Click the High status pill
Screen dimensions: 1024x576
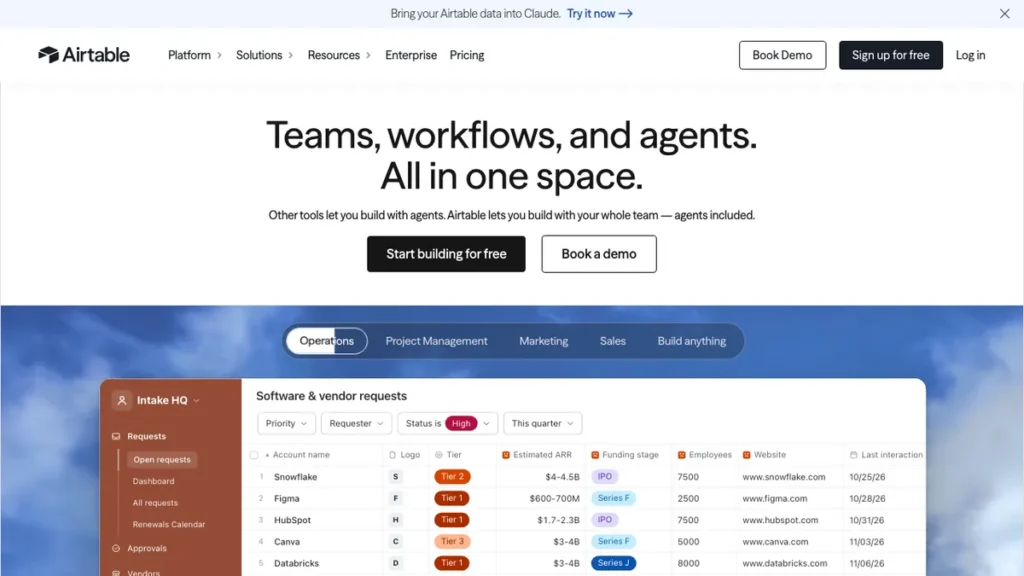coord(461,424)
